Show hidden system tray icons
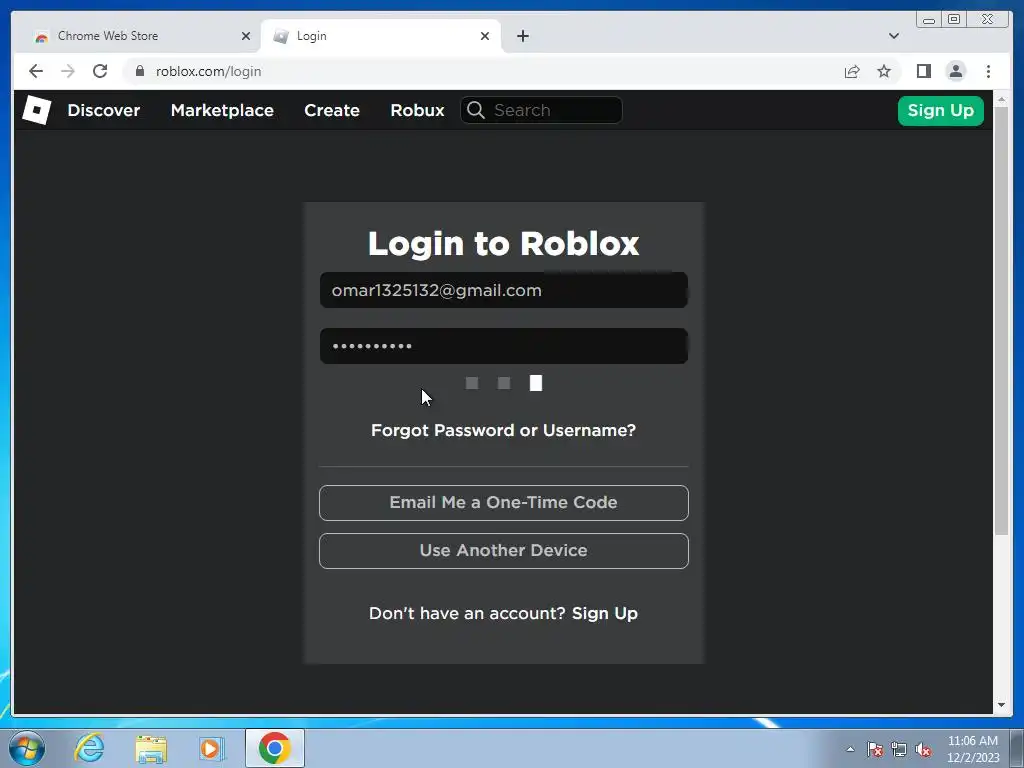 click(850, 749)
